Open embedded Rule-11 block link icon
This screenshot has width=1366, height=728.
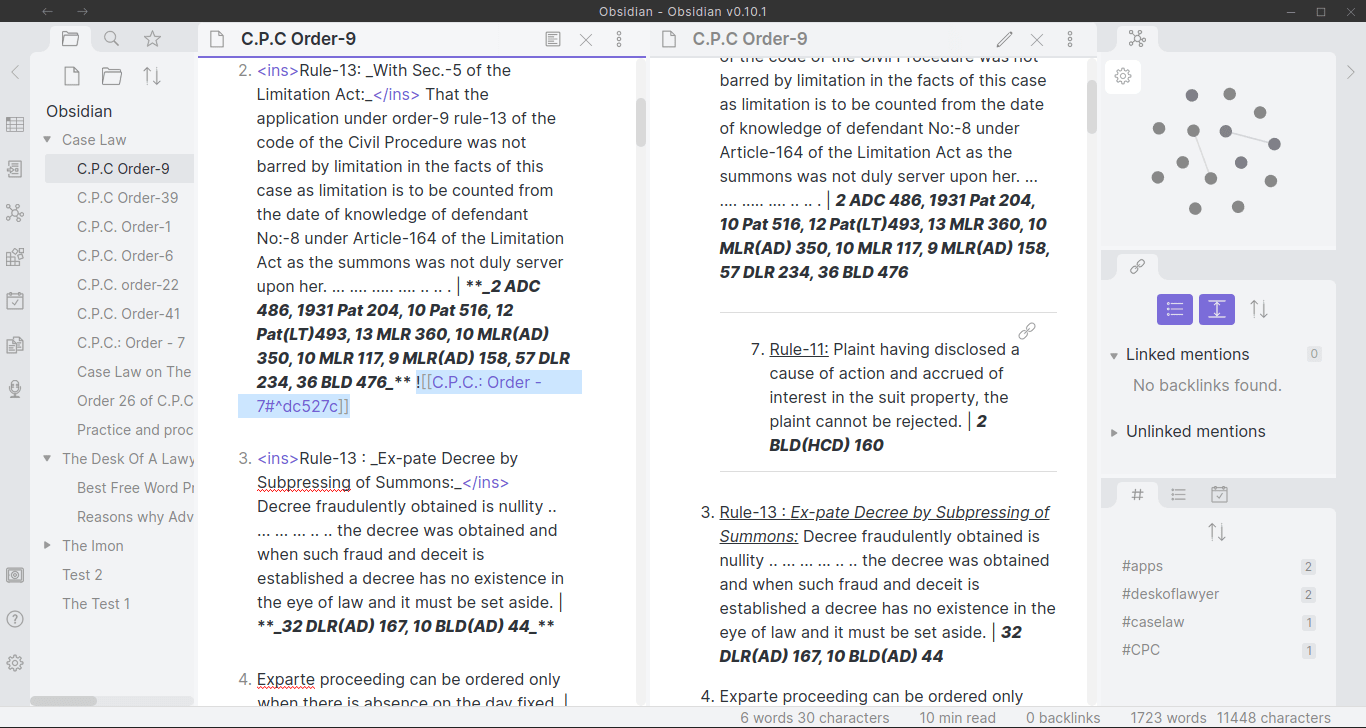click(1027, 331)
